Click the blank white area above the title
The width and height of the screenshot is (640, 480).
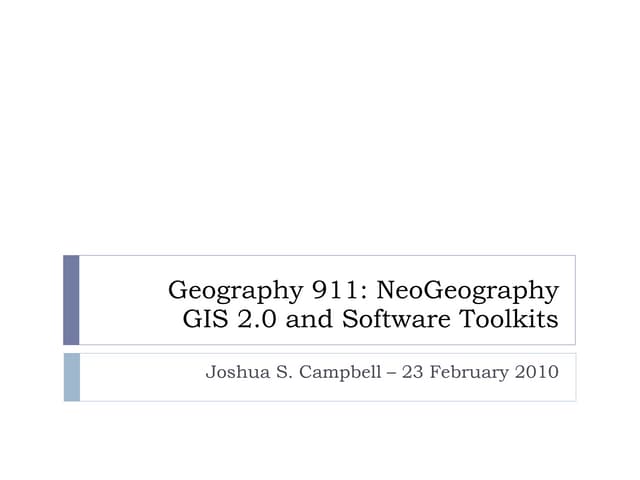[320, 130]
